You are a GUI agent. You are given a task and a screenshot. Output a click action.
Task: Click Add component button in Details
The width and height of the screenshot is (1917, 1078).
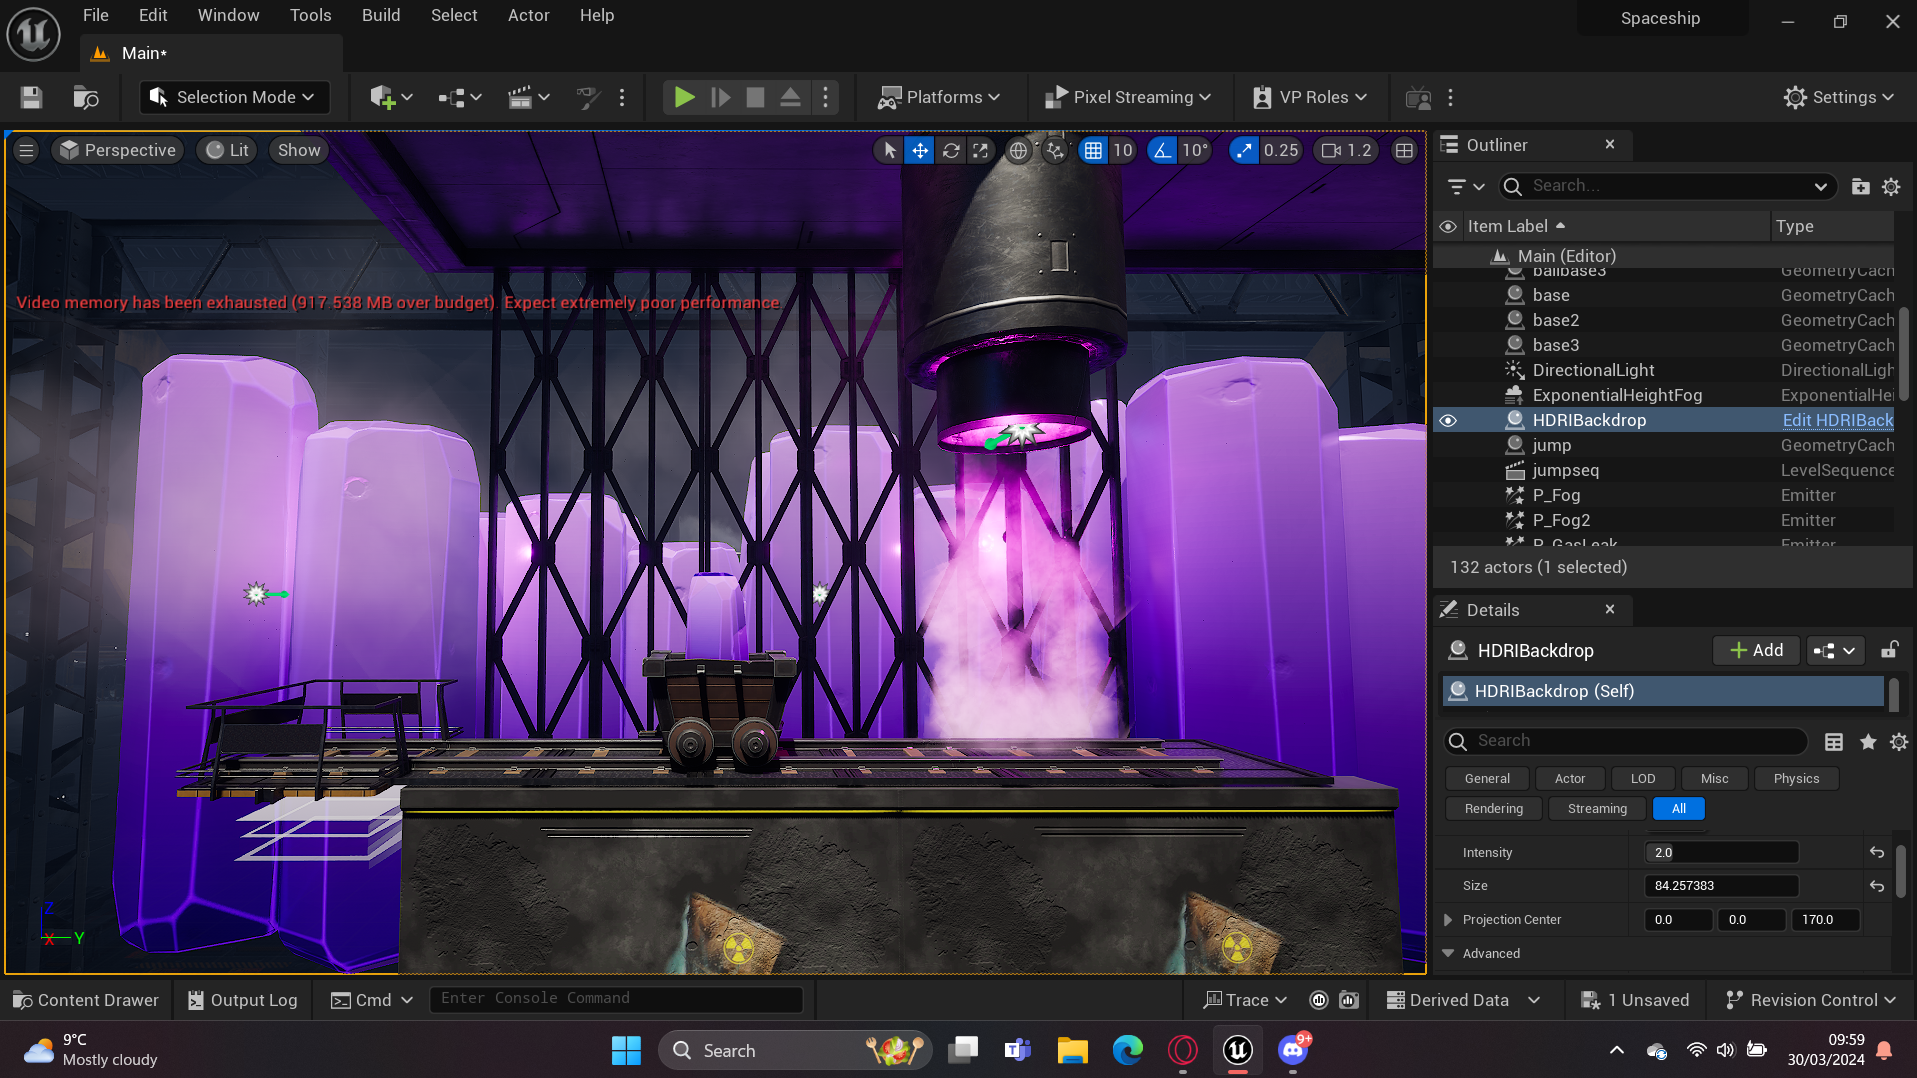point(1756,650)
